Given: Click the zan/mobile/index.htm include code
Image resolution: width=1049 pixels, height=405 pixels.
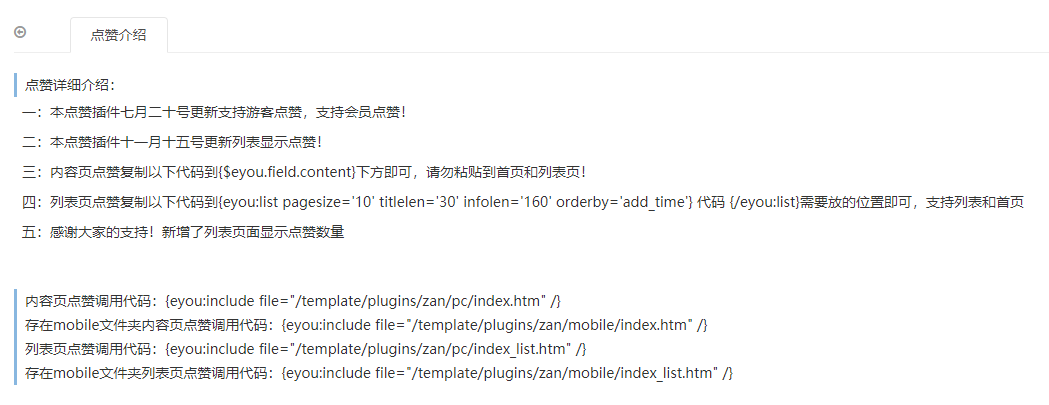Looking at the screenshot, I should coord(495,325).
